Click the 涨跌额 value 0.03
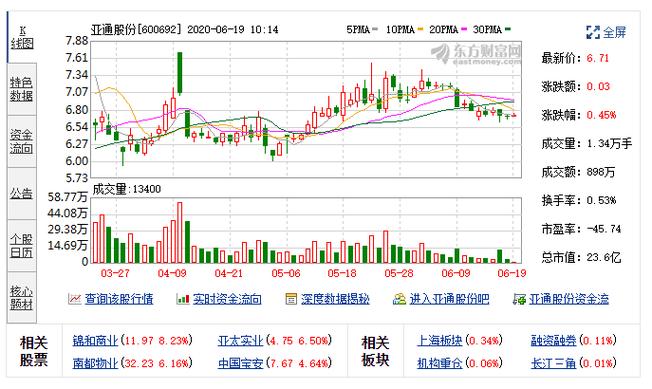Viewport: 652px width, 389px height. [x=598, y=86]
